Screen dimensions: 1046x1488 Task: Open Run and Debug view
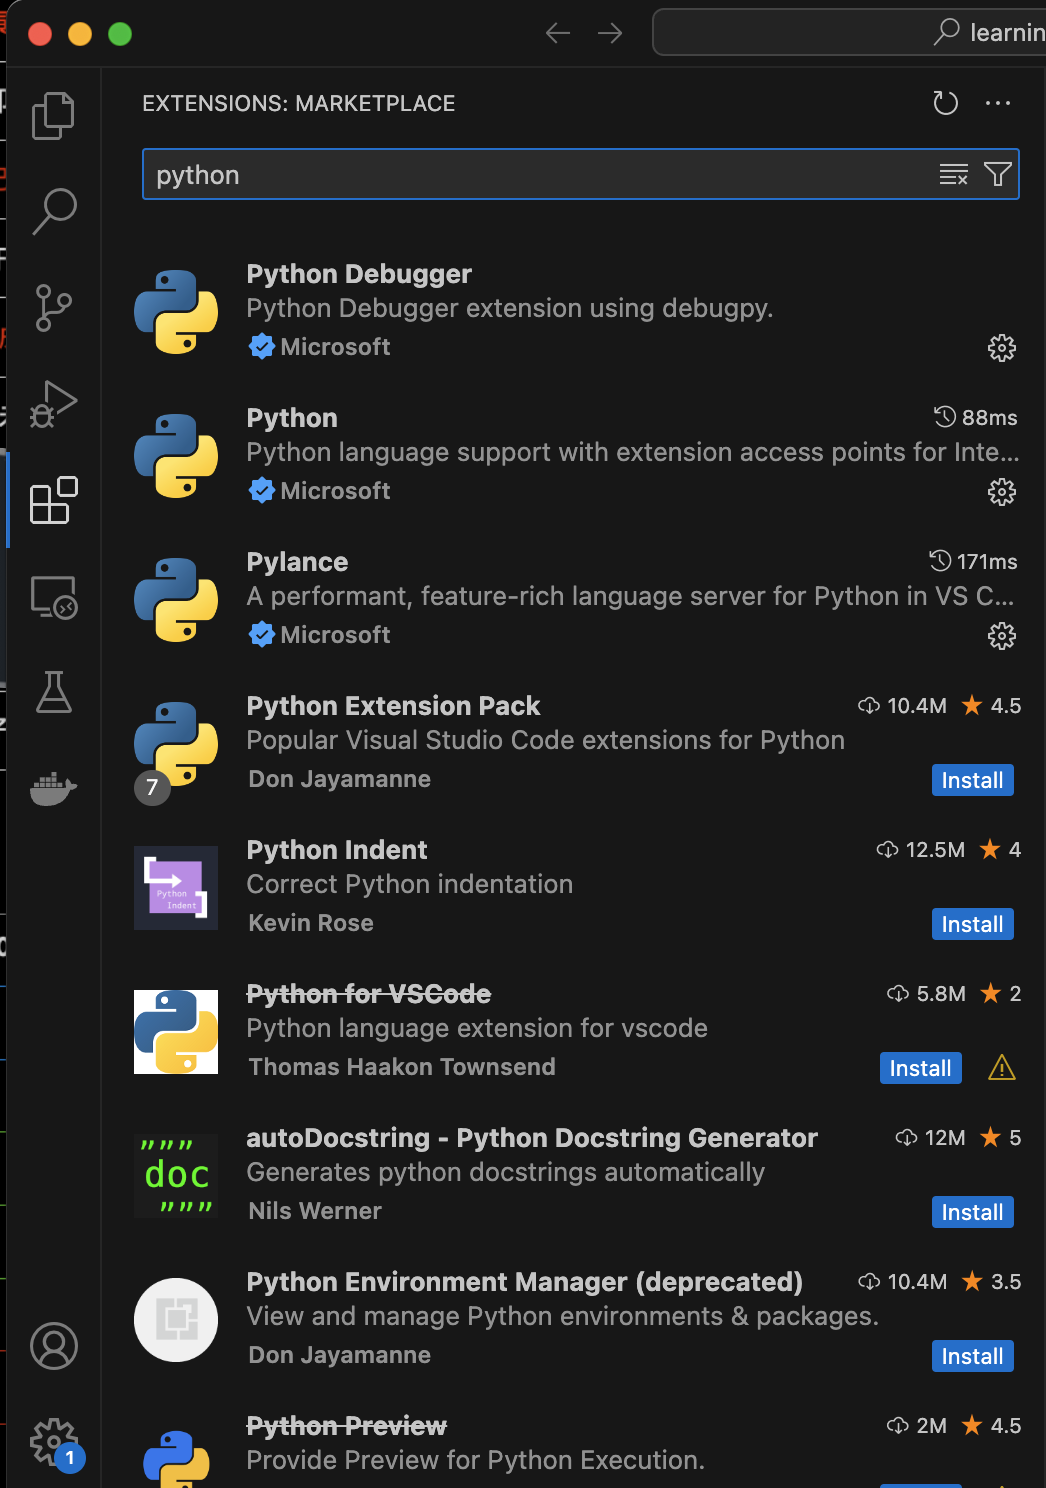point(53,404)
